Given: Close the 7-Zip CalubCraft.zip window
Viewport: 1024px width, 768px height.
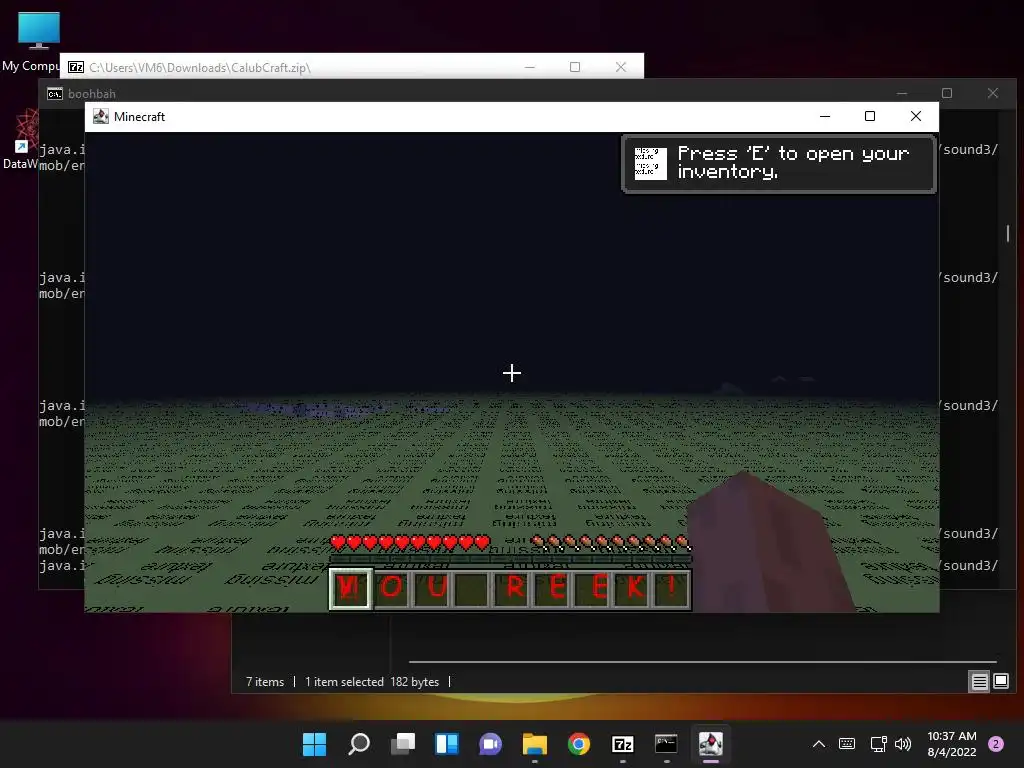Looking at the screenshot, I should click(620, 67).
